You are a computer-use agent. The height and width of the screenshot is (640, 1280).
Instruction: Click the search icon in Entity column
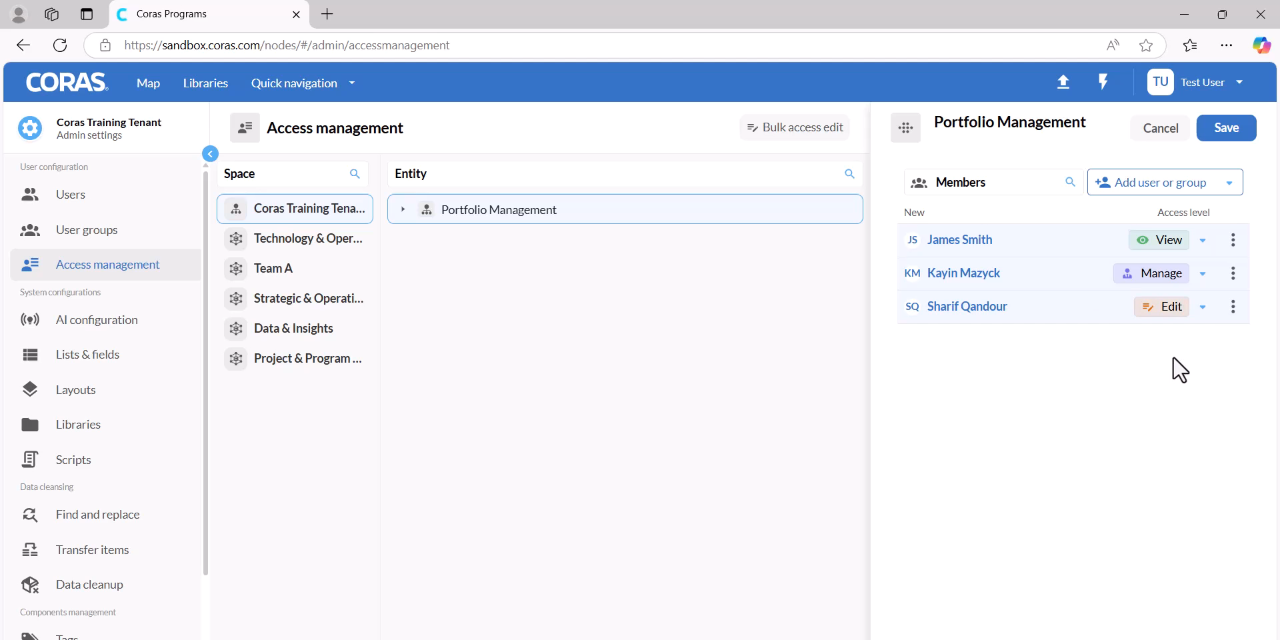tap(850, 174)
